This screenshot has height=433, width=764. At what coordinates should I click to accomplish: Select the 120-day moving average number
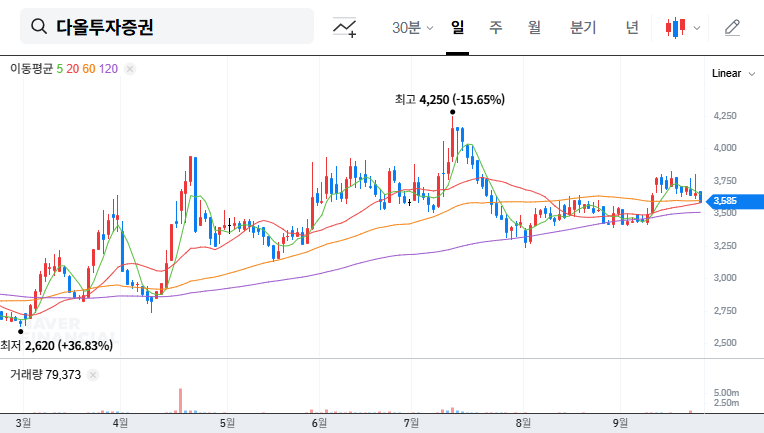pyautogui.click(x=108, y=69)
